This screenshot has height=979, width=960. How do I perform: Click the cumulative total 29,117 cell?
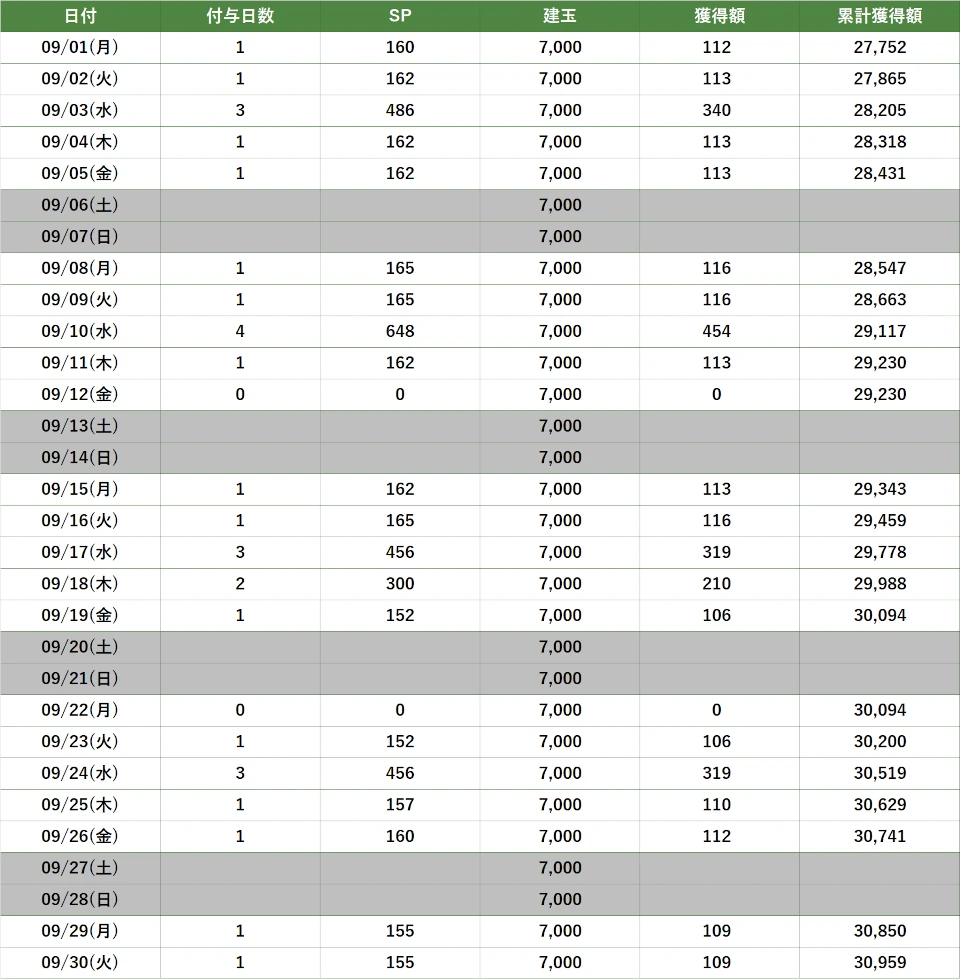tap(880, 331)
